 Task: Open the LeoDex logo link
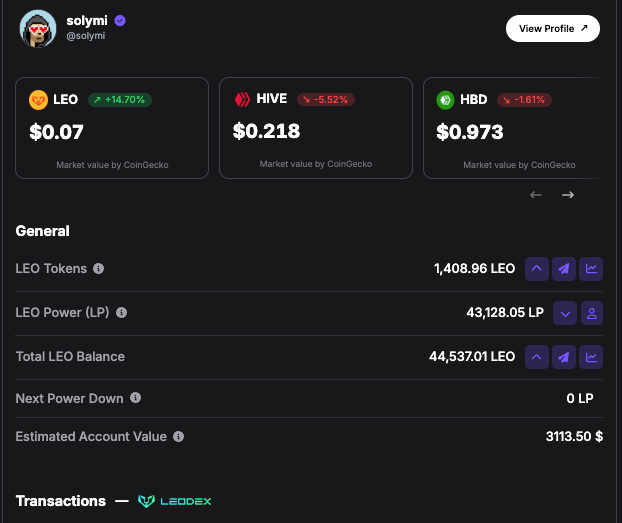pos(175,501)
